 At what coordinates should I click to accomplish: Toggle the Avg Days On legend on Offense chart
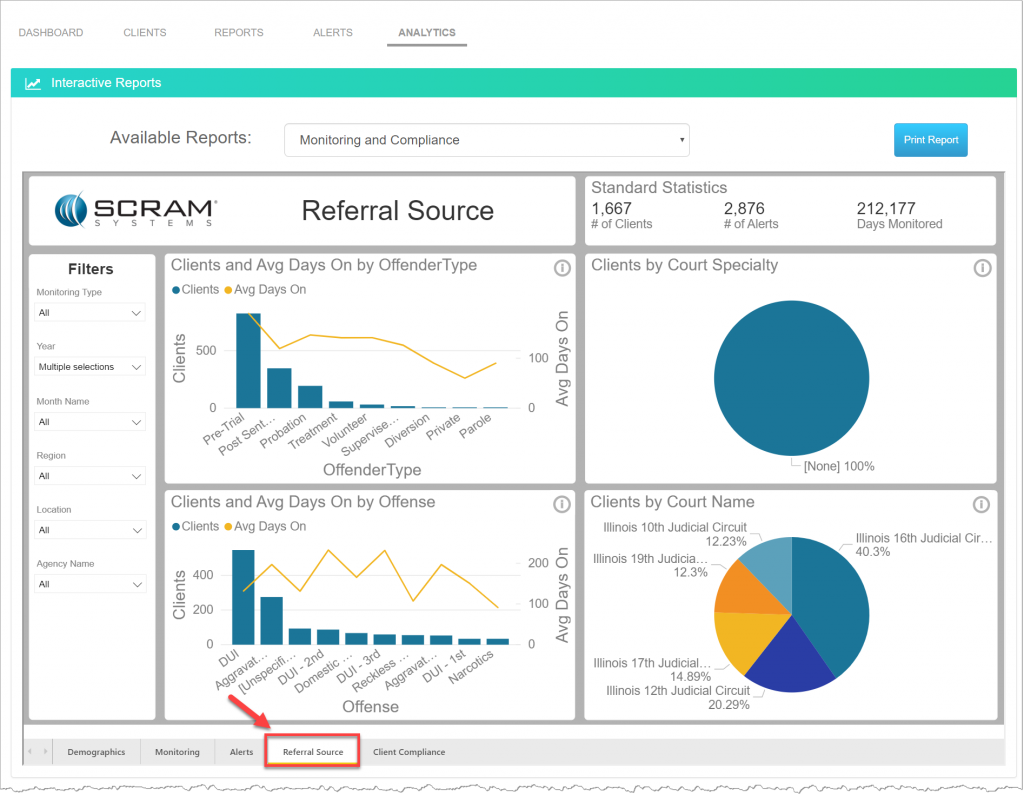269,526
